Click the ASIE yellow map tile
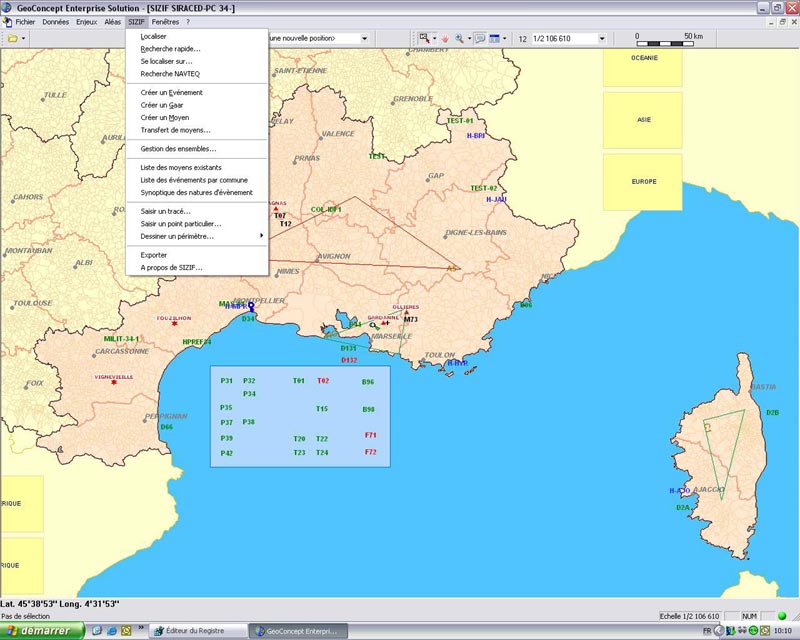The height and width of the screenshot is (640, 800). (x=642, y=120)
